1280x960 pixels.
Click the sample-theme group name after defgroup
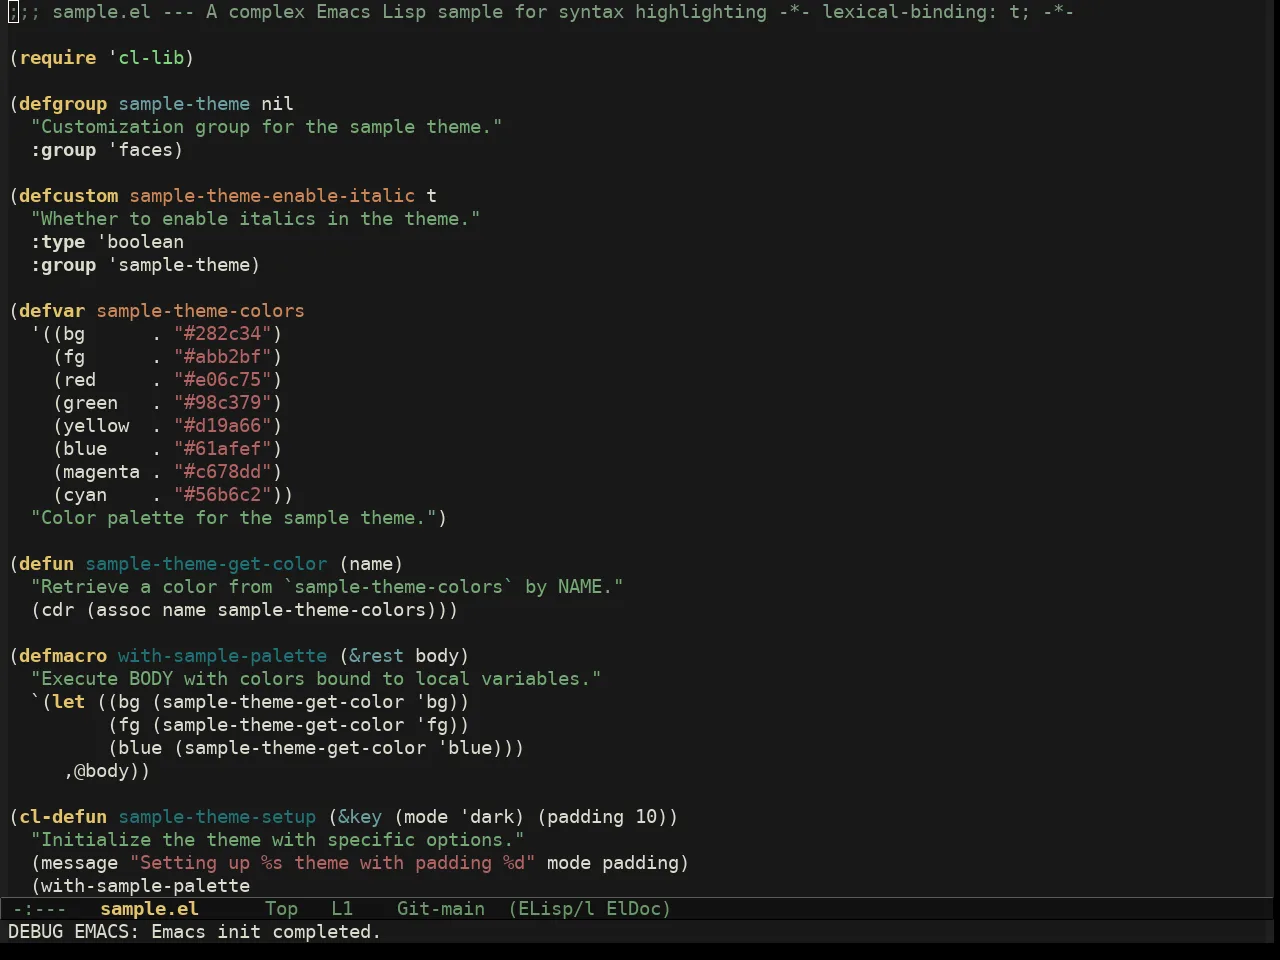coord(184,103)
